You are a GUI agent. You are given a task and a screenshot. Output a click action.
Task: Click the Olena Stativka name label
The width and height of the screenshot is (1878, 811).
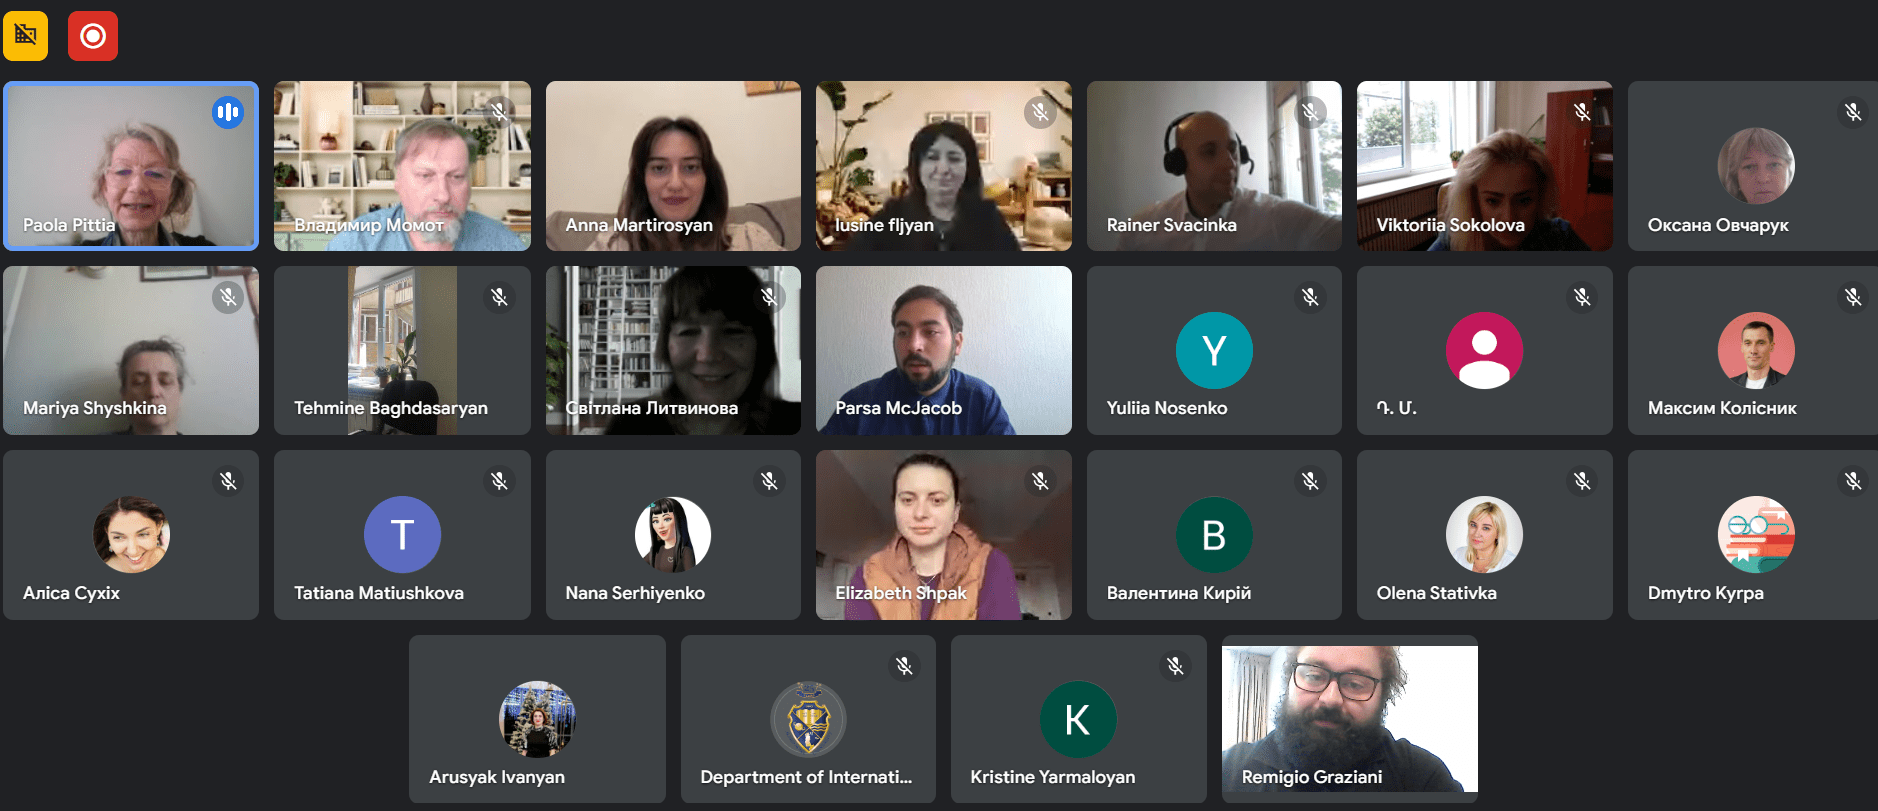(x=1436, y=593)
